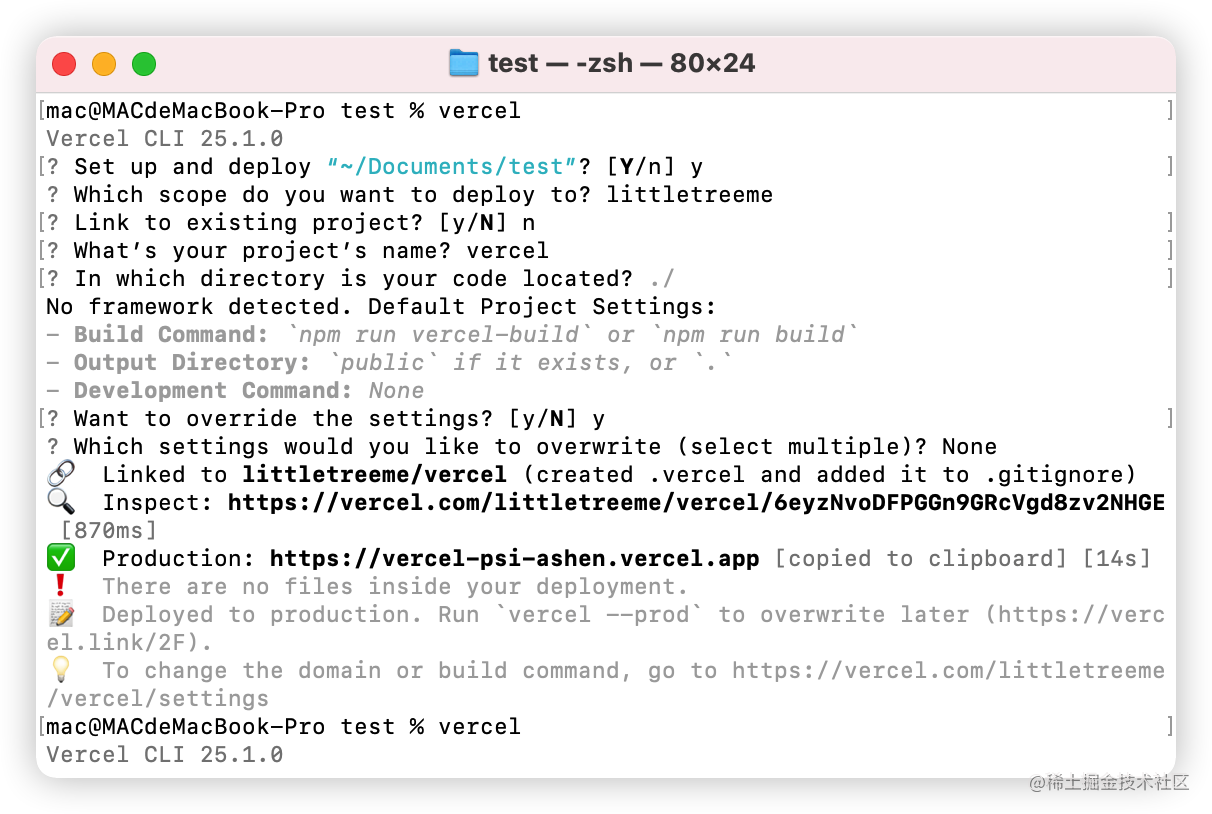Click the memo Deployed-to-production icon
Image resolution: width=1212 pixels, height=814 pixels.
[61, 614]
